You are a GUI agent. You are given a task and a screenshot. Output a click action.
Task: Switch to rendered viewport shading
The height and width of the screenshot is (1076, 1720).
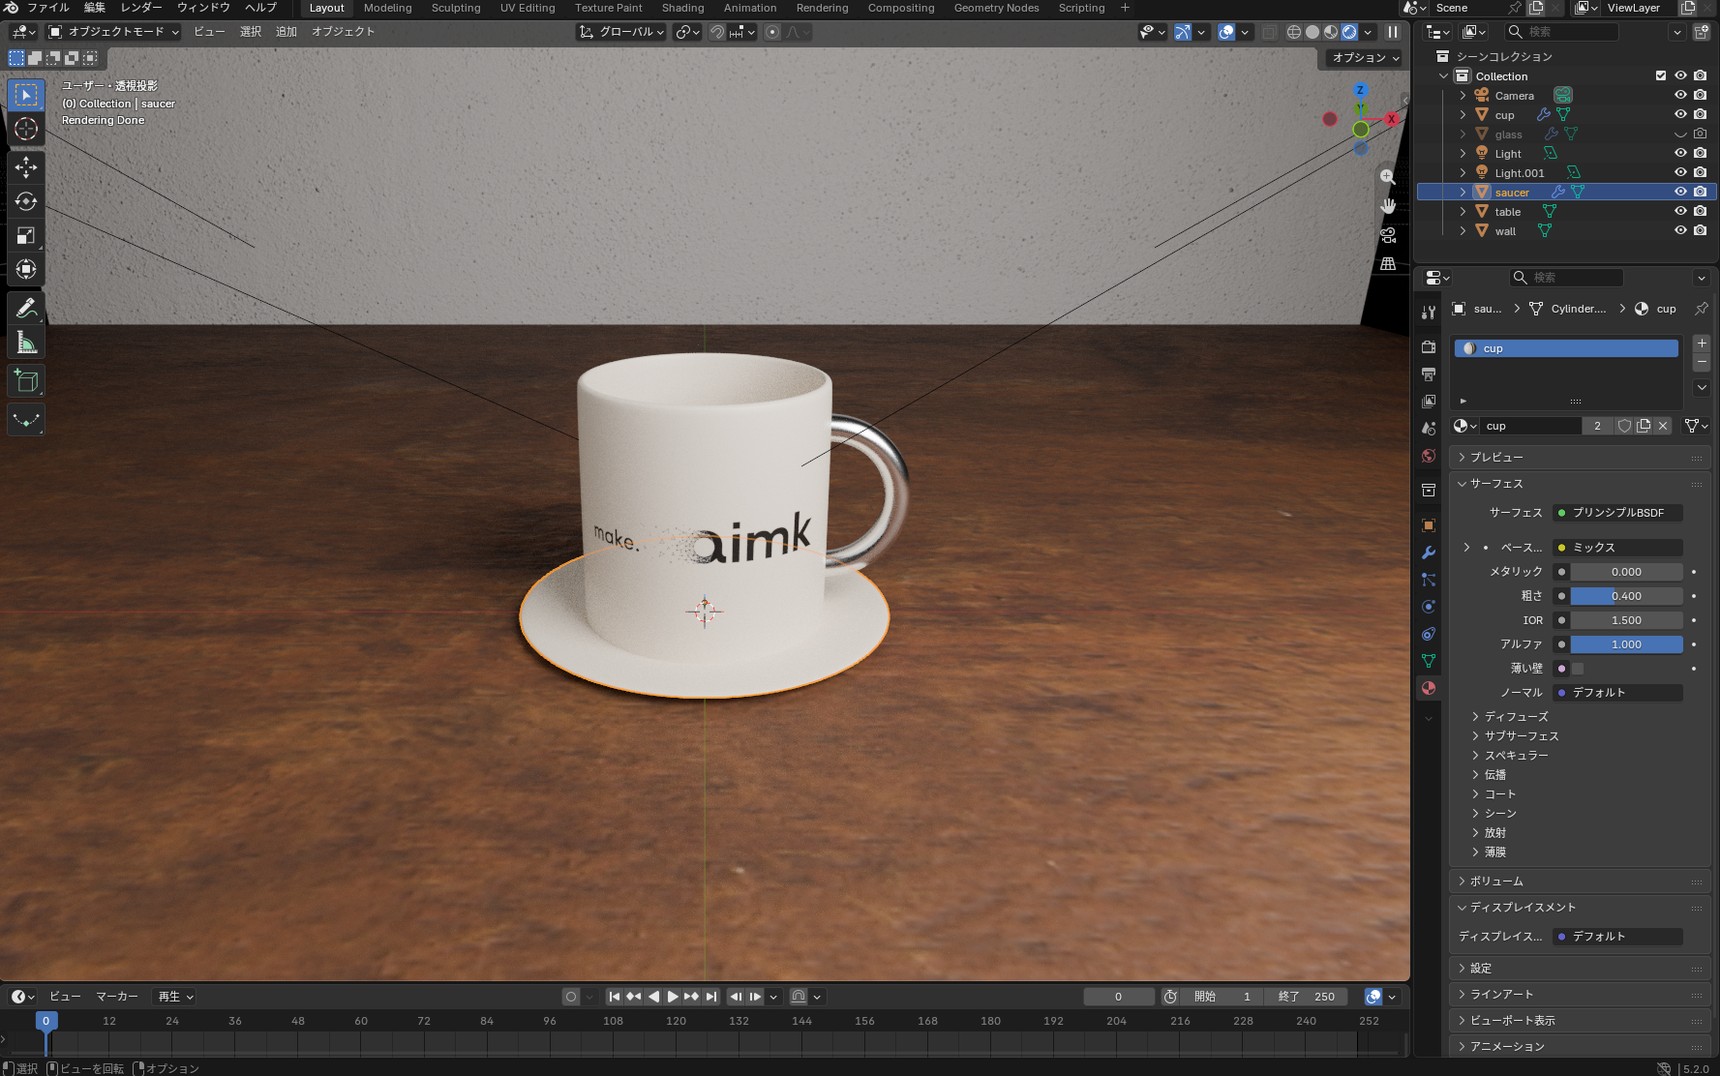[x=1349, y=32]
